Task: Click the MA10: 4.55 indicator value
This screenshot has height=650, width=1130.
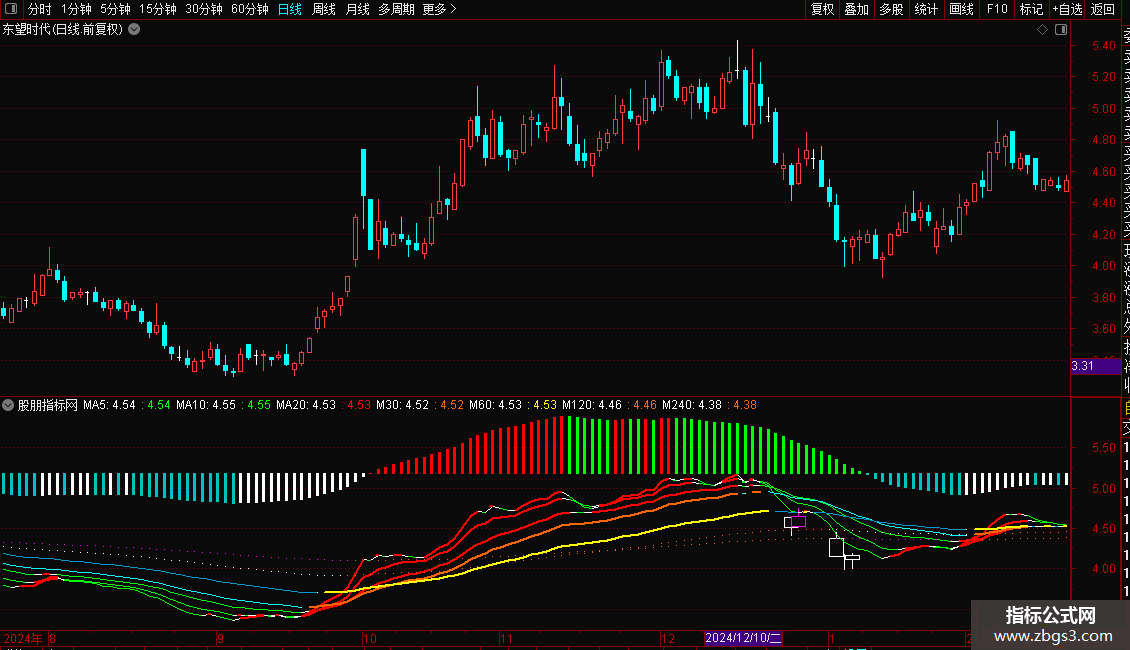Action: [206, 405]
